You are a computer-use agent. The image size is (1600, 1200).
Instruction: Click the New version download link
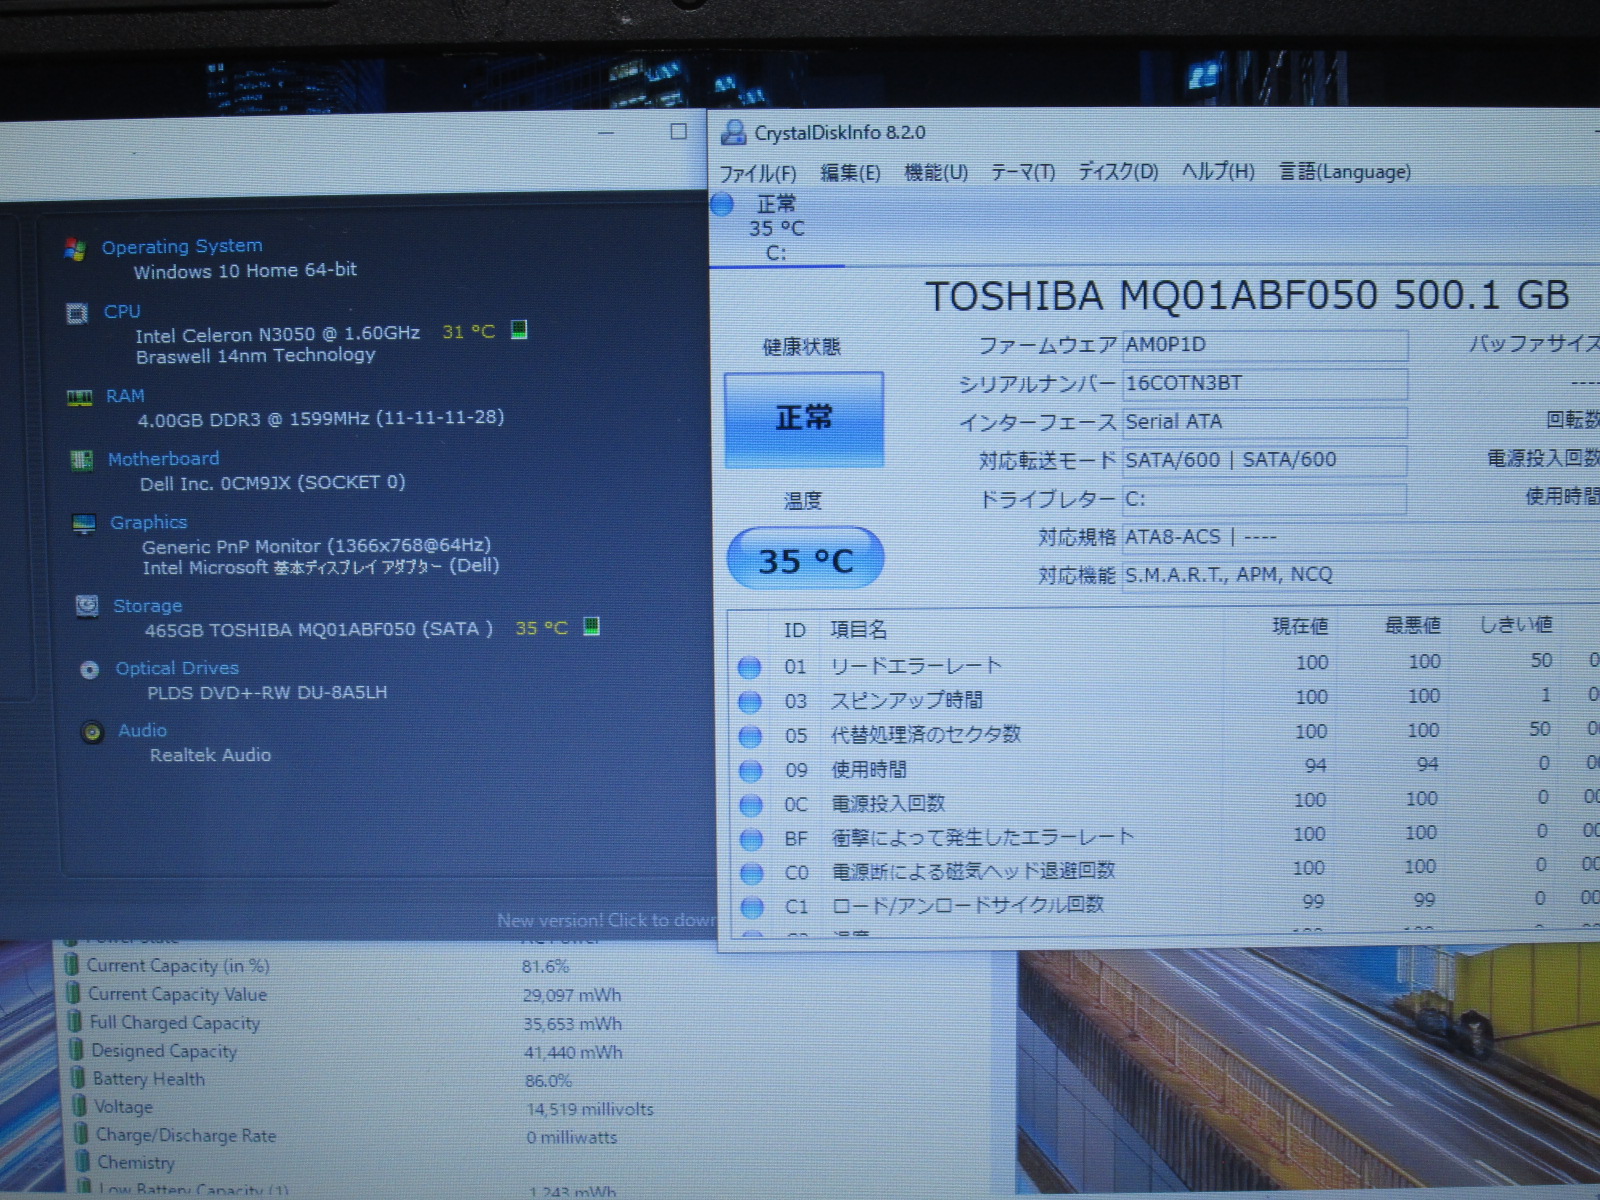coord(606,920)
